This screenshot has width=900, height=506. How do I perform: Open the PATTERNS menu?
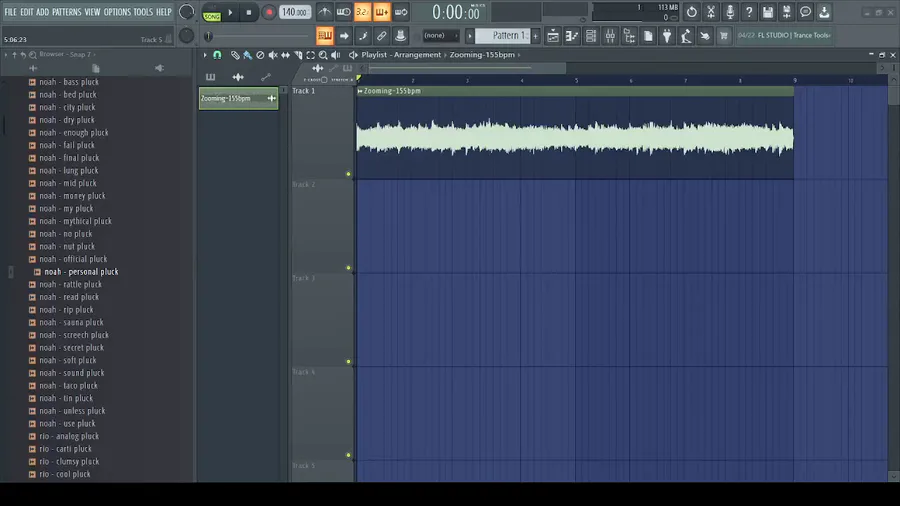tap(67, 11)
